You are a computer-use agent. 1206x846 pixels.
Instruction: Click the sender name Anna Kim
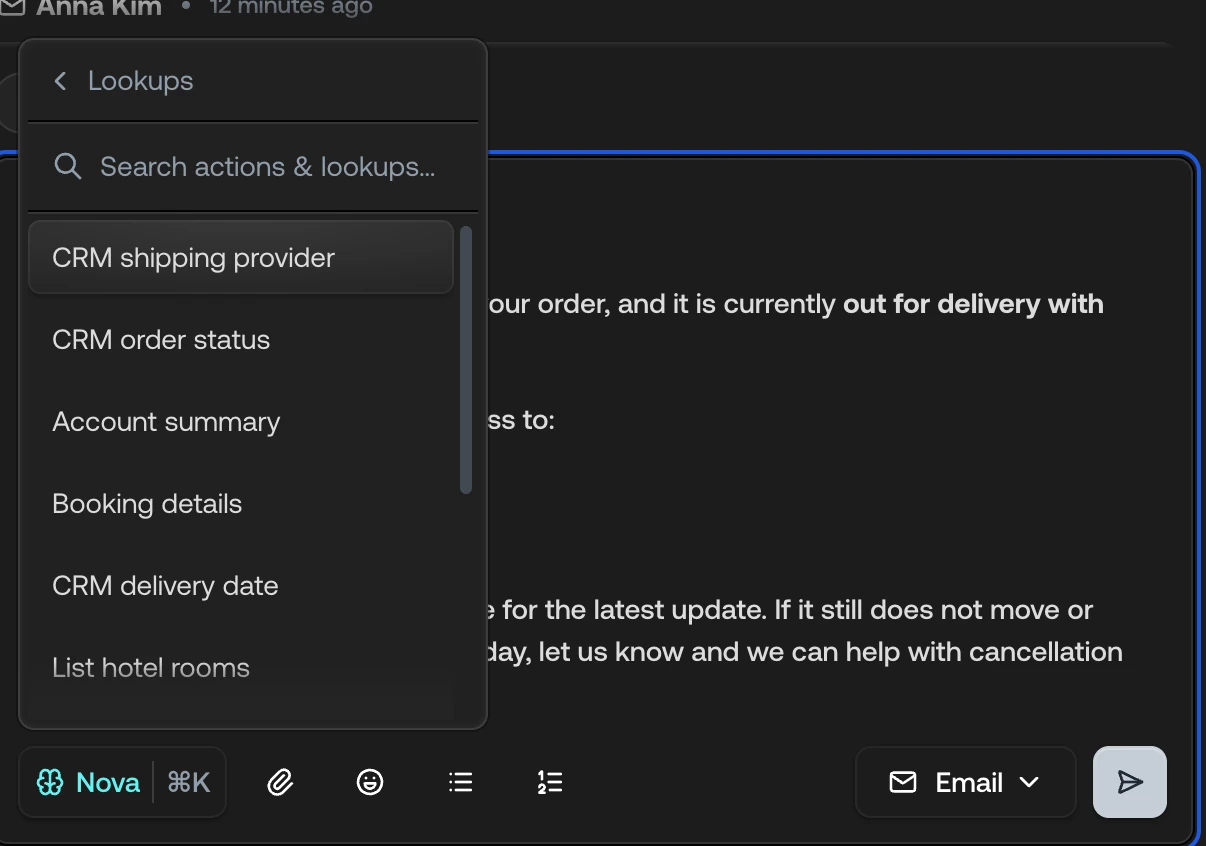click(99, 8)
